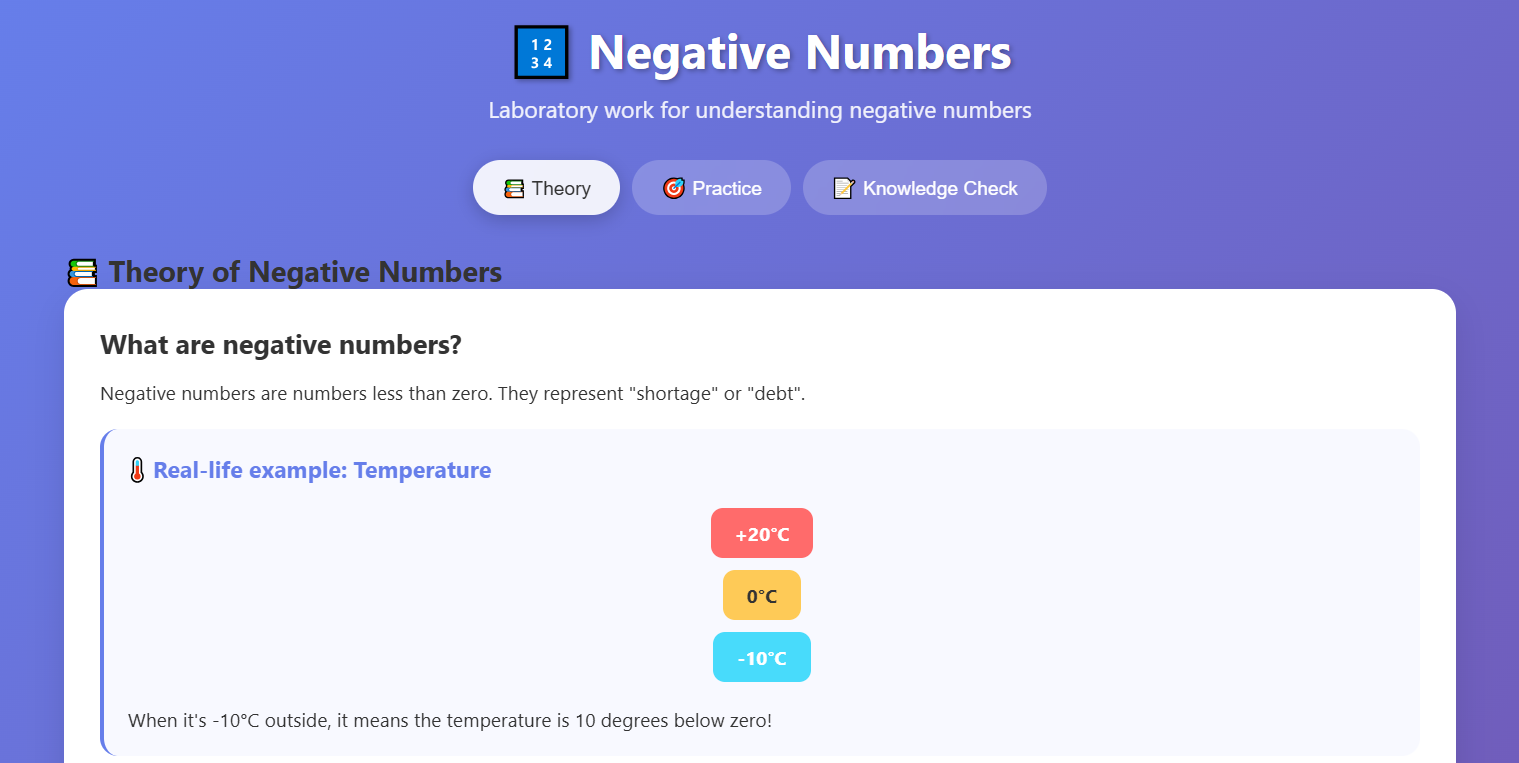Go to the Knowledge Check tab
1519x763 pixels.
click(925, 188)
